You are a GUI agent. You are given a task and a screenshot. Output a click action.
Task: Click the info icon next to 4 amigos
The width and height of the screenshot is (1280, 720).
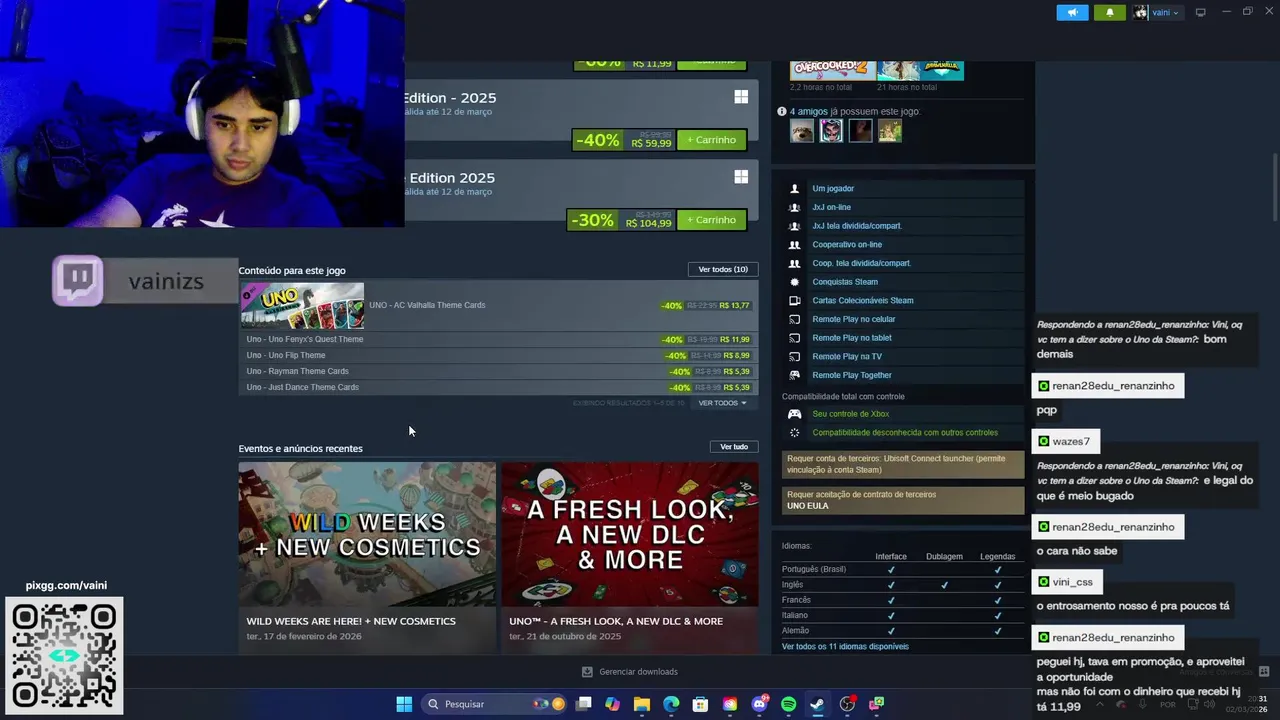click(782, 112)
